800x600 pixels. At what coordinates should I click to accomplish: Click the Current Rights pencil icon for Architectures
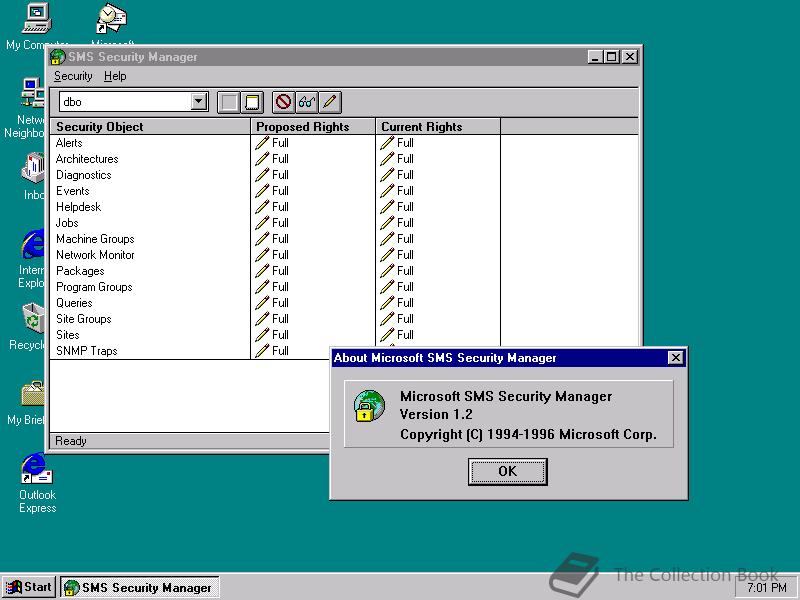click(387, 159)
